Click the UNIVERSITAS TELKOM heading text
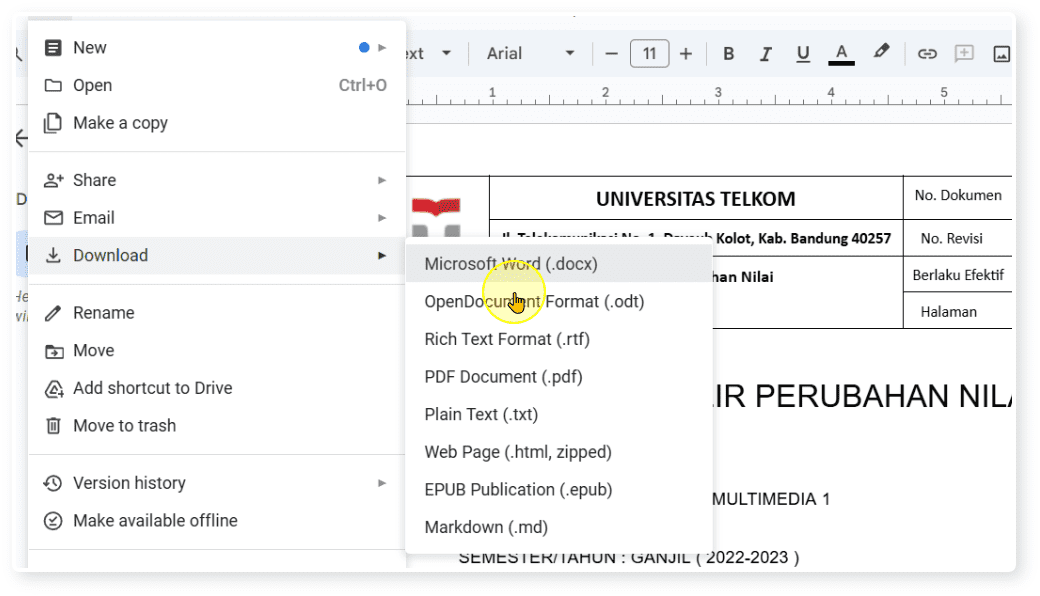This screenshot has width=1040, height=596. (x=695, y=199)
